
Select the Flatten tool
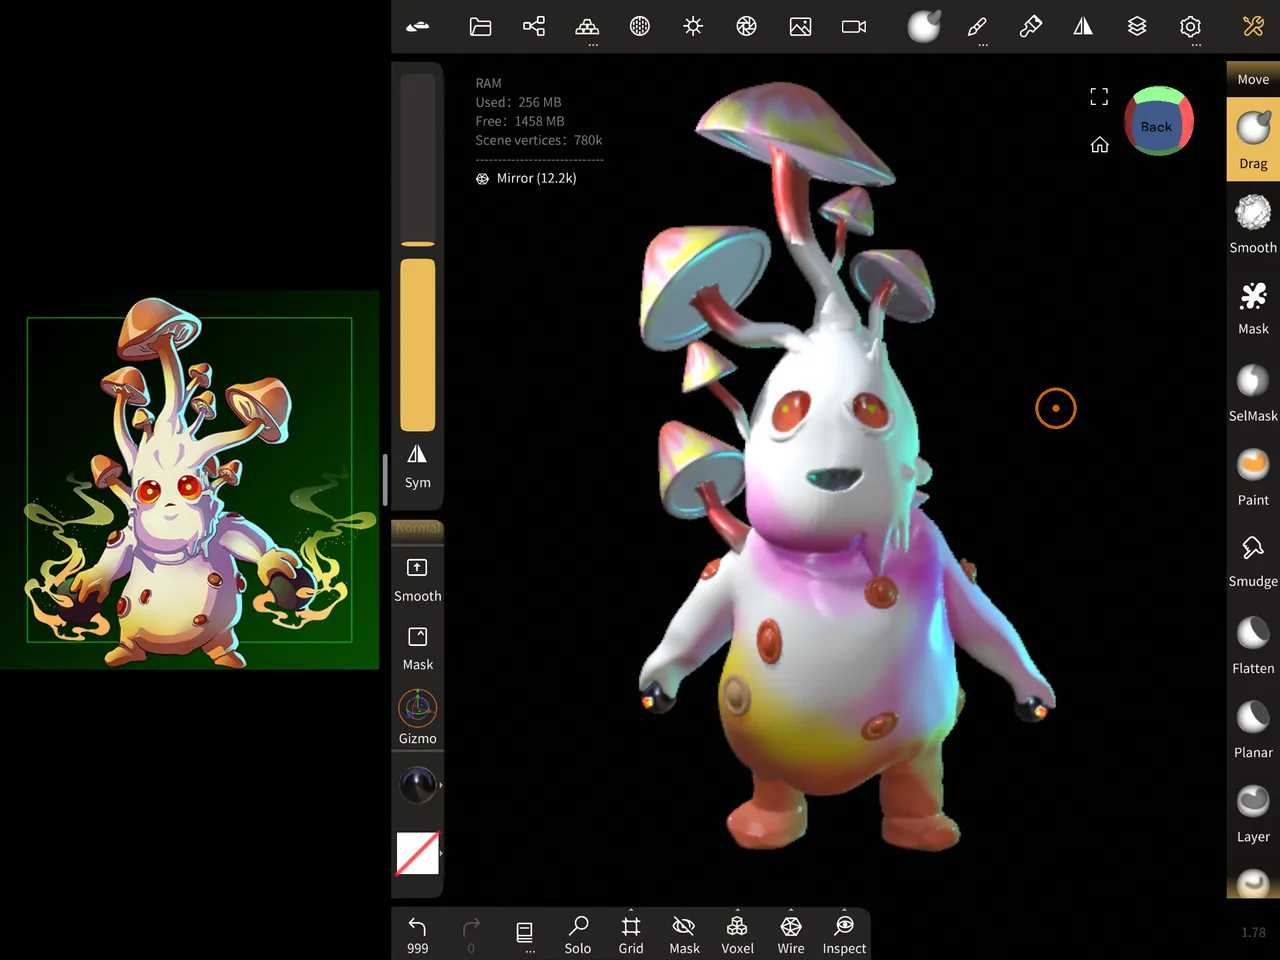point(1253,645)
